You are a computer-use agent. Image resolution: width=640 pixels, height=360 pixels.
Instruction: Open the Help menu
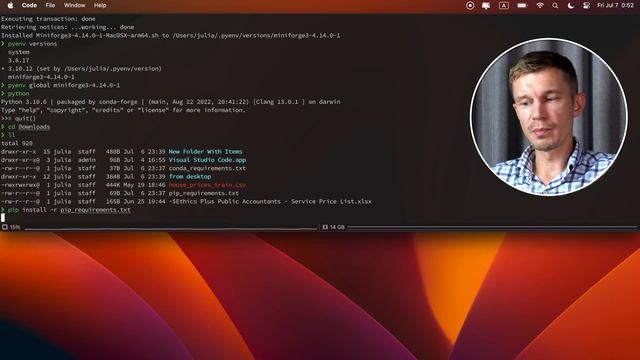[100, 5]
